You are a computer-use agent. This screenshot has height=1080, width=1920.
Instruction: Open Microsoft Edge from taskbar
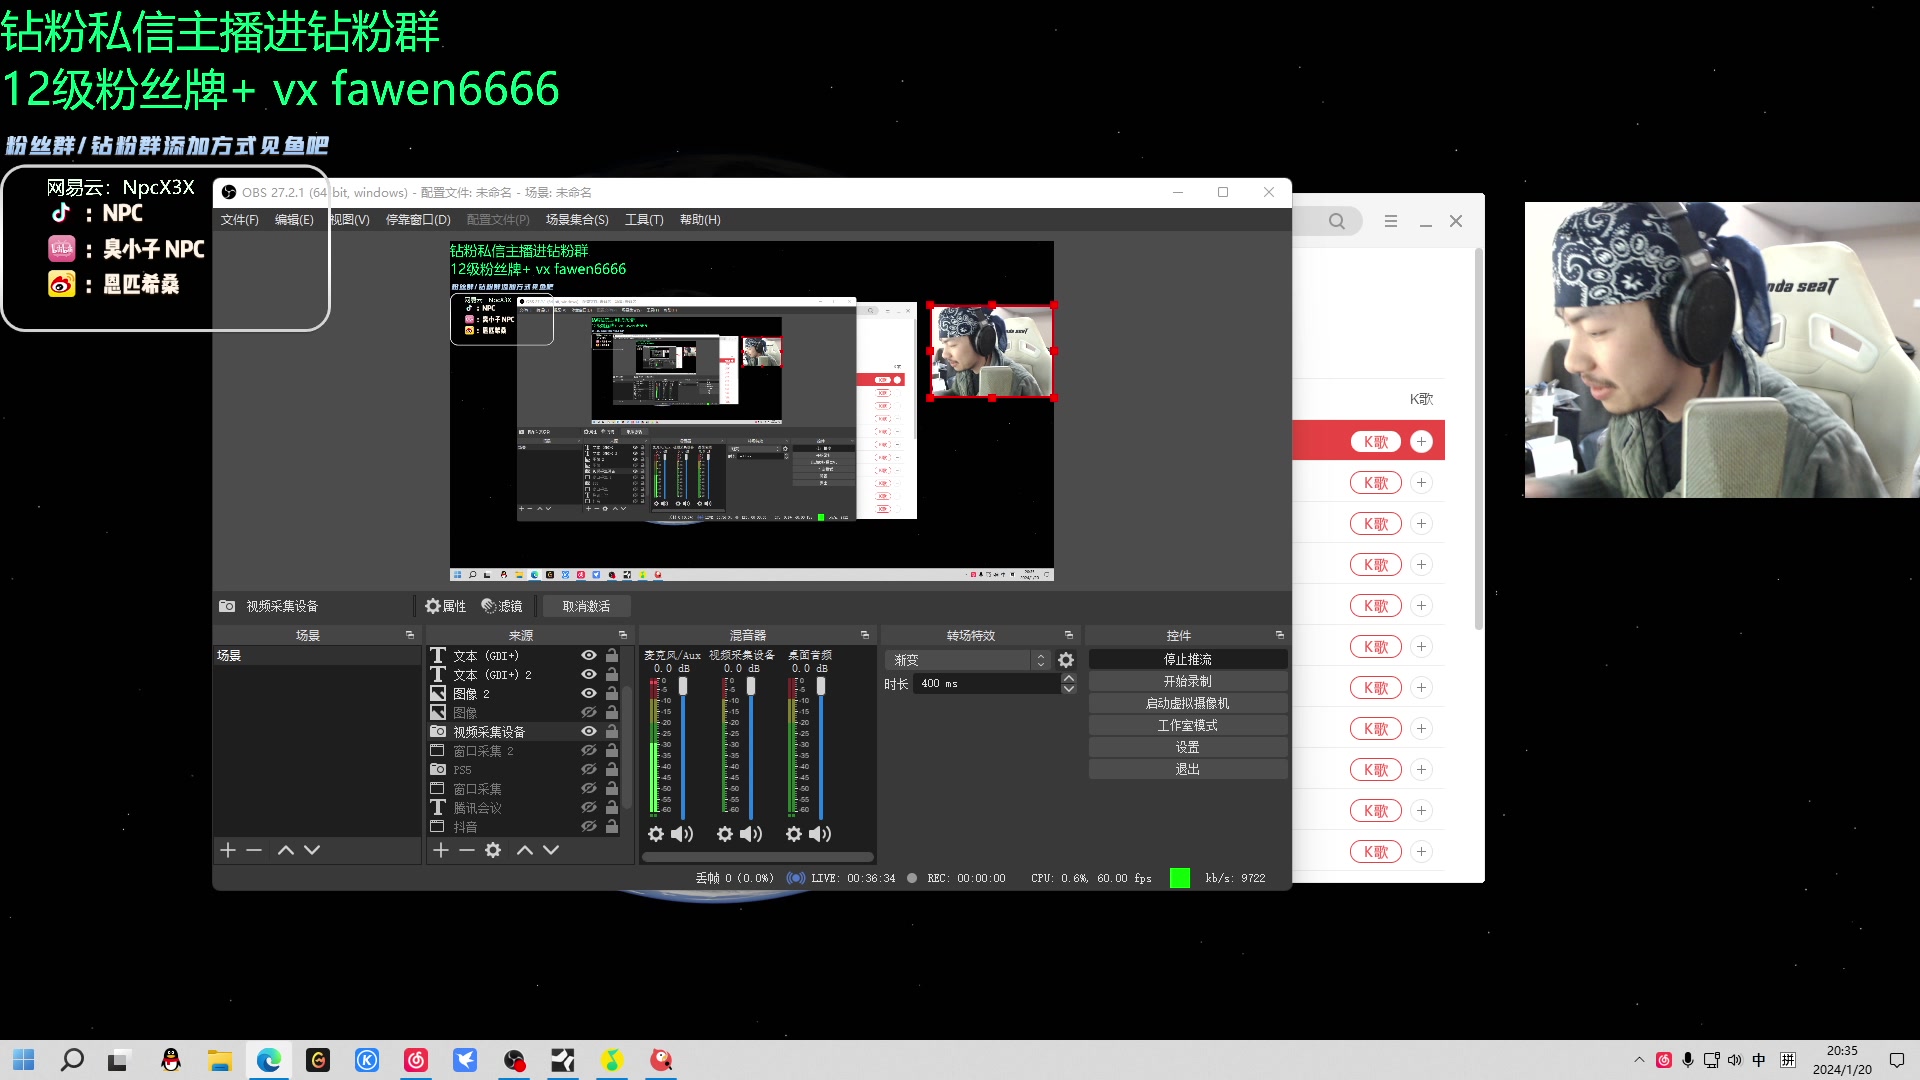pyautogui.click(x=269, y=1060)
